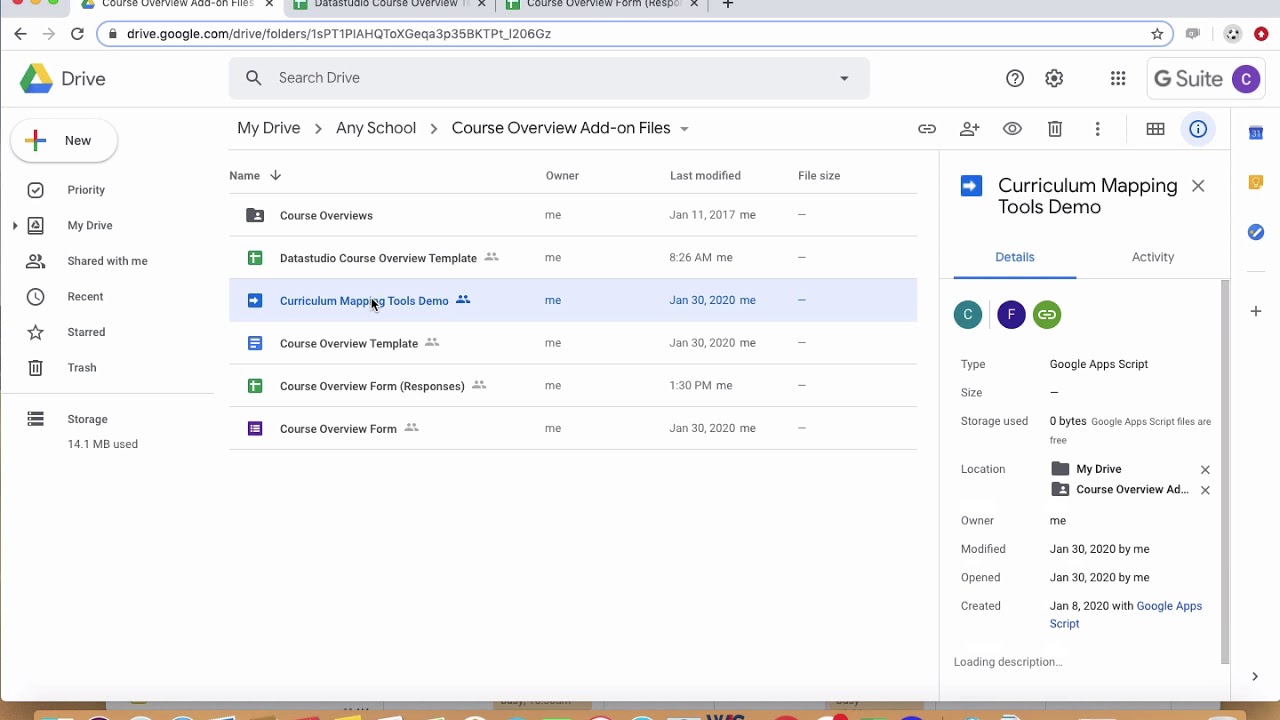Open the Google Apps Script link

[1168, 606]
